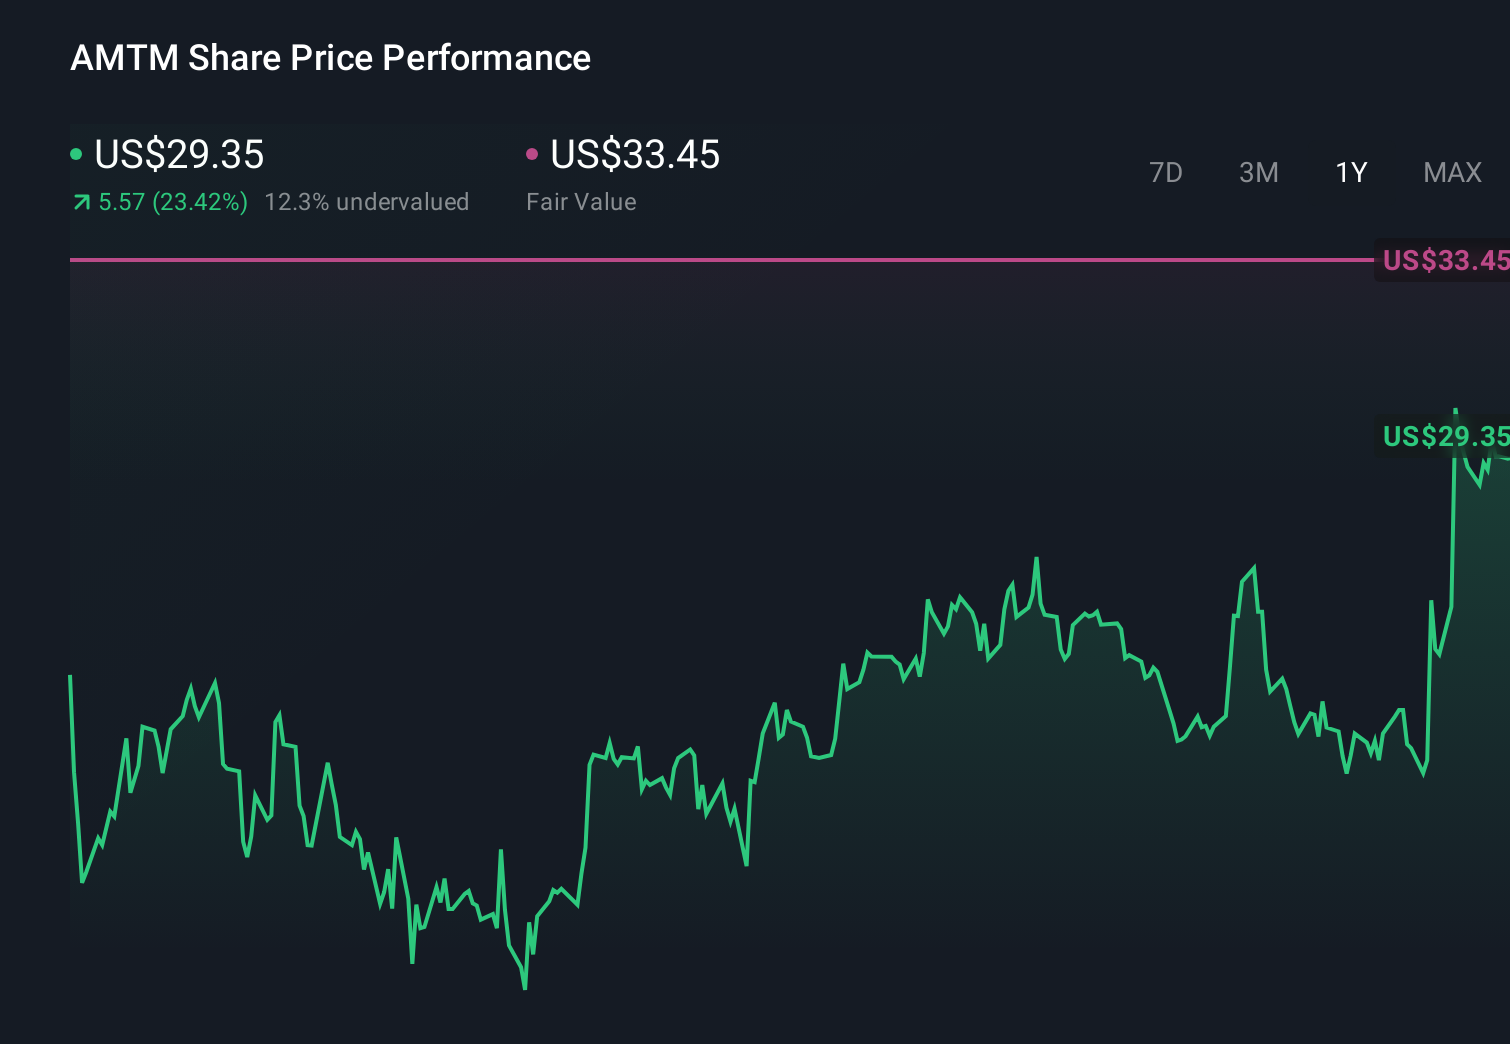The image size is (1510, 1044).
Task: Click the green upward trend arrow icon
Action: [x=80, y=201]
